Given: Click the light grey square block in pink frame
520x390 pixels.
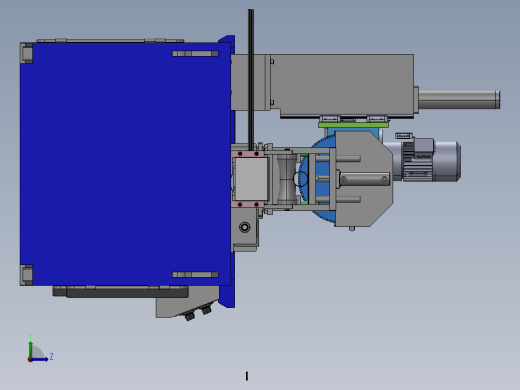Looking at the screenshot, I should 251,179.
